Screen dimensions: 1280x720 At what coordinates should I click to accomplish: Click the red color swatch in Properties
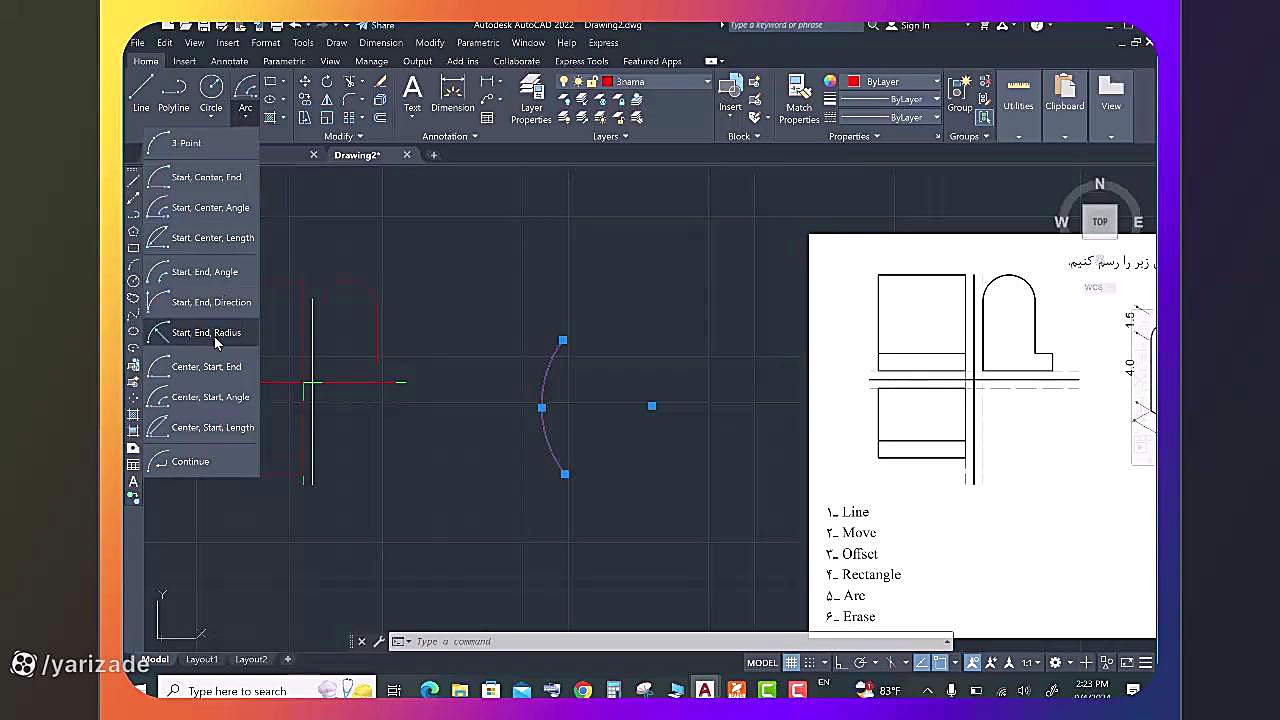[853, 82]
